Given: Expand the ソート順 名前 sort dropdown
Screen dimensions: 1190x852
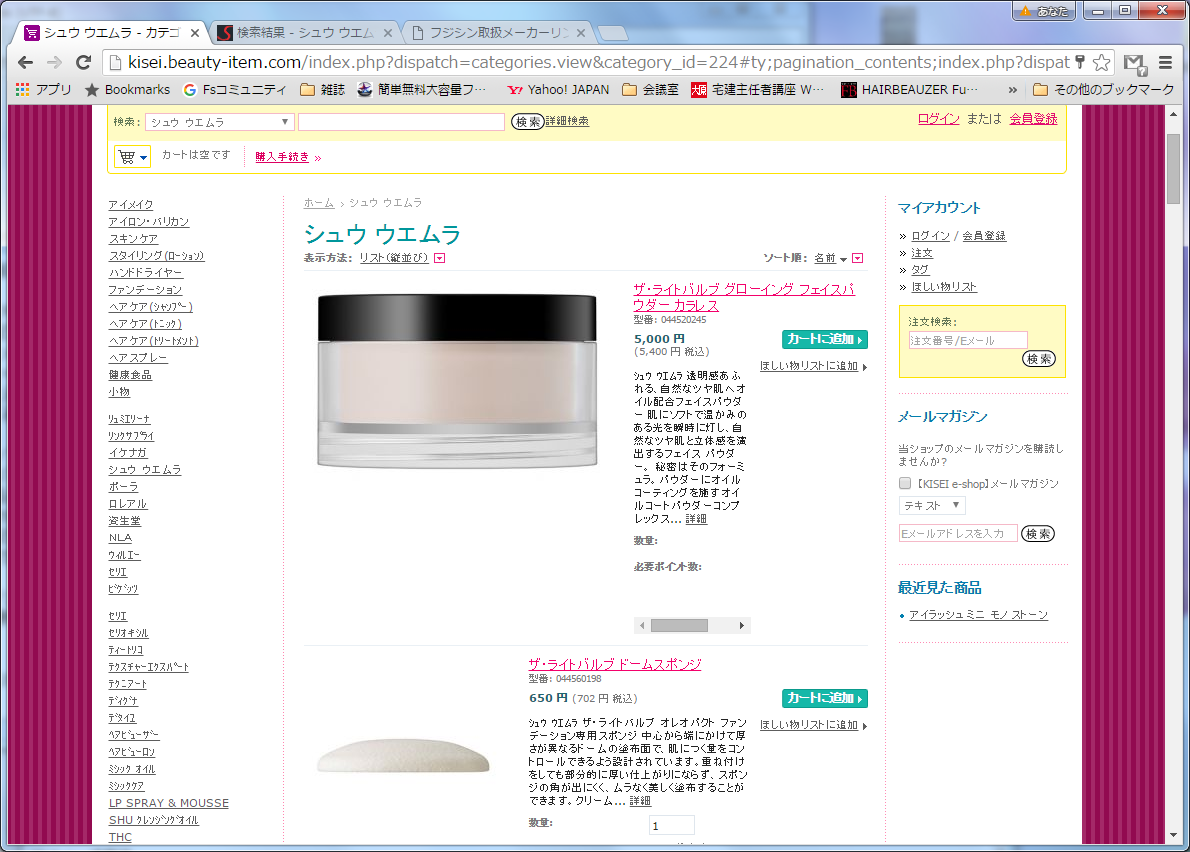Looking at the screenshot, I should click(857, 258).
